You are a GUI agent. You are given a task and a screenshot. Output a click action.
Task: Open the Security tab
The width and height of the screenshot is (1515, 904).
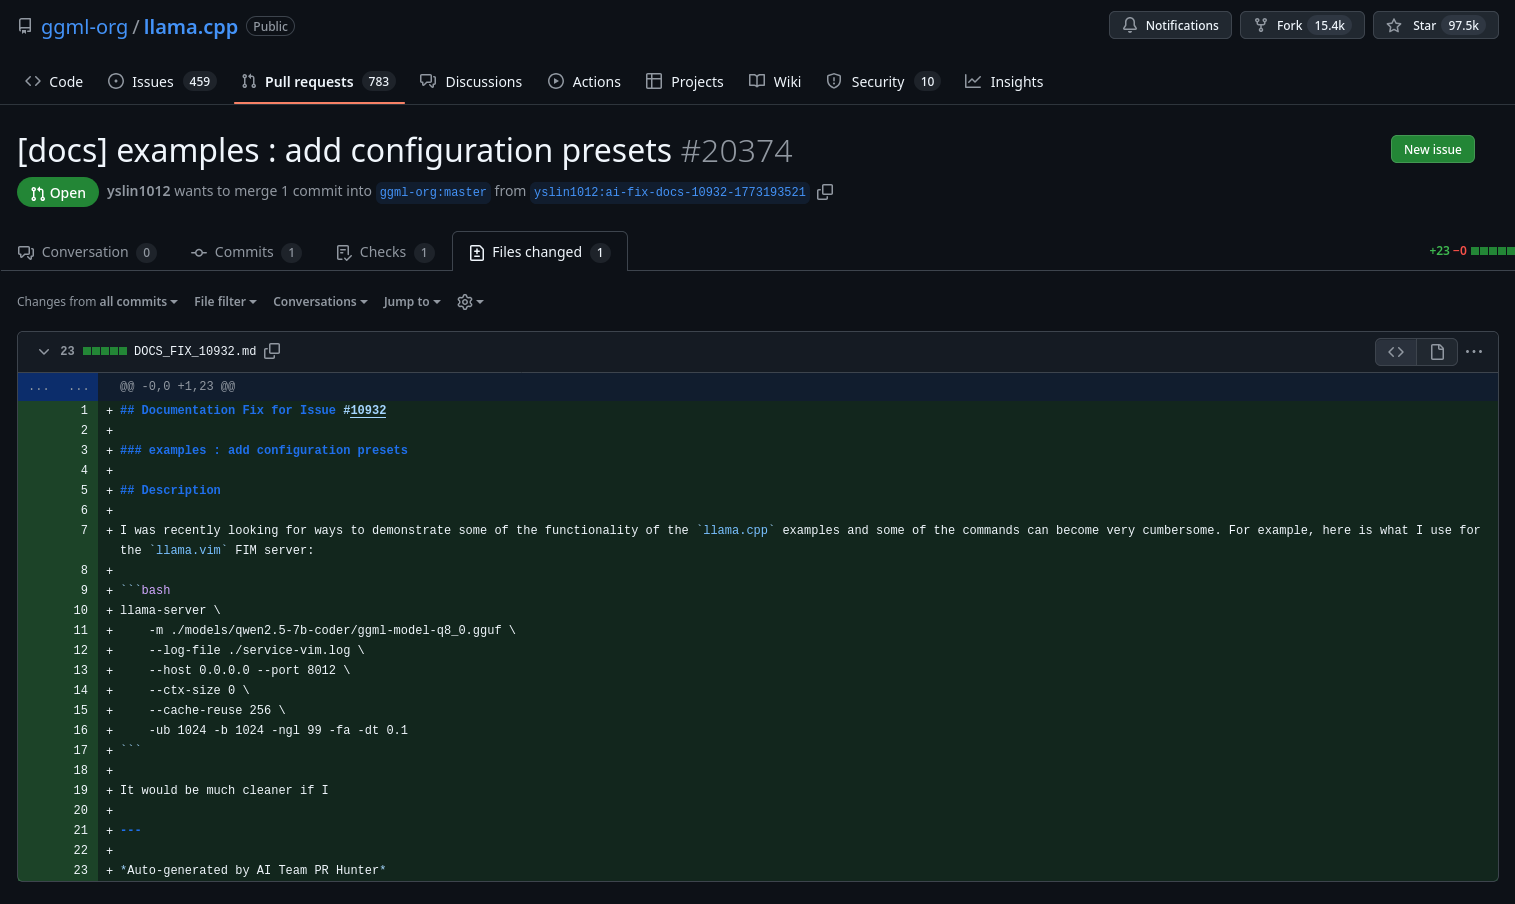pos(883,82)
